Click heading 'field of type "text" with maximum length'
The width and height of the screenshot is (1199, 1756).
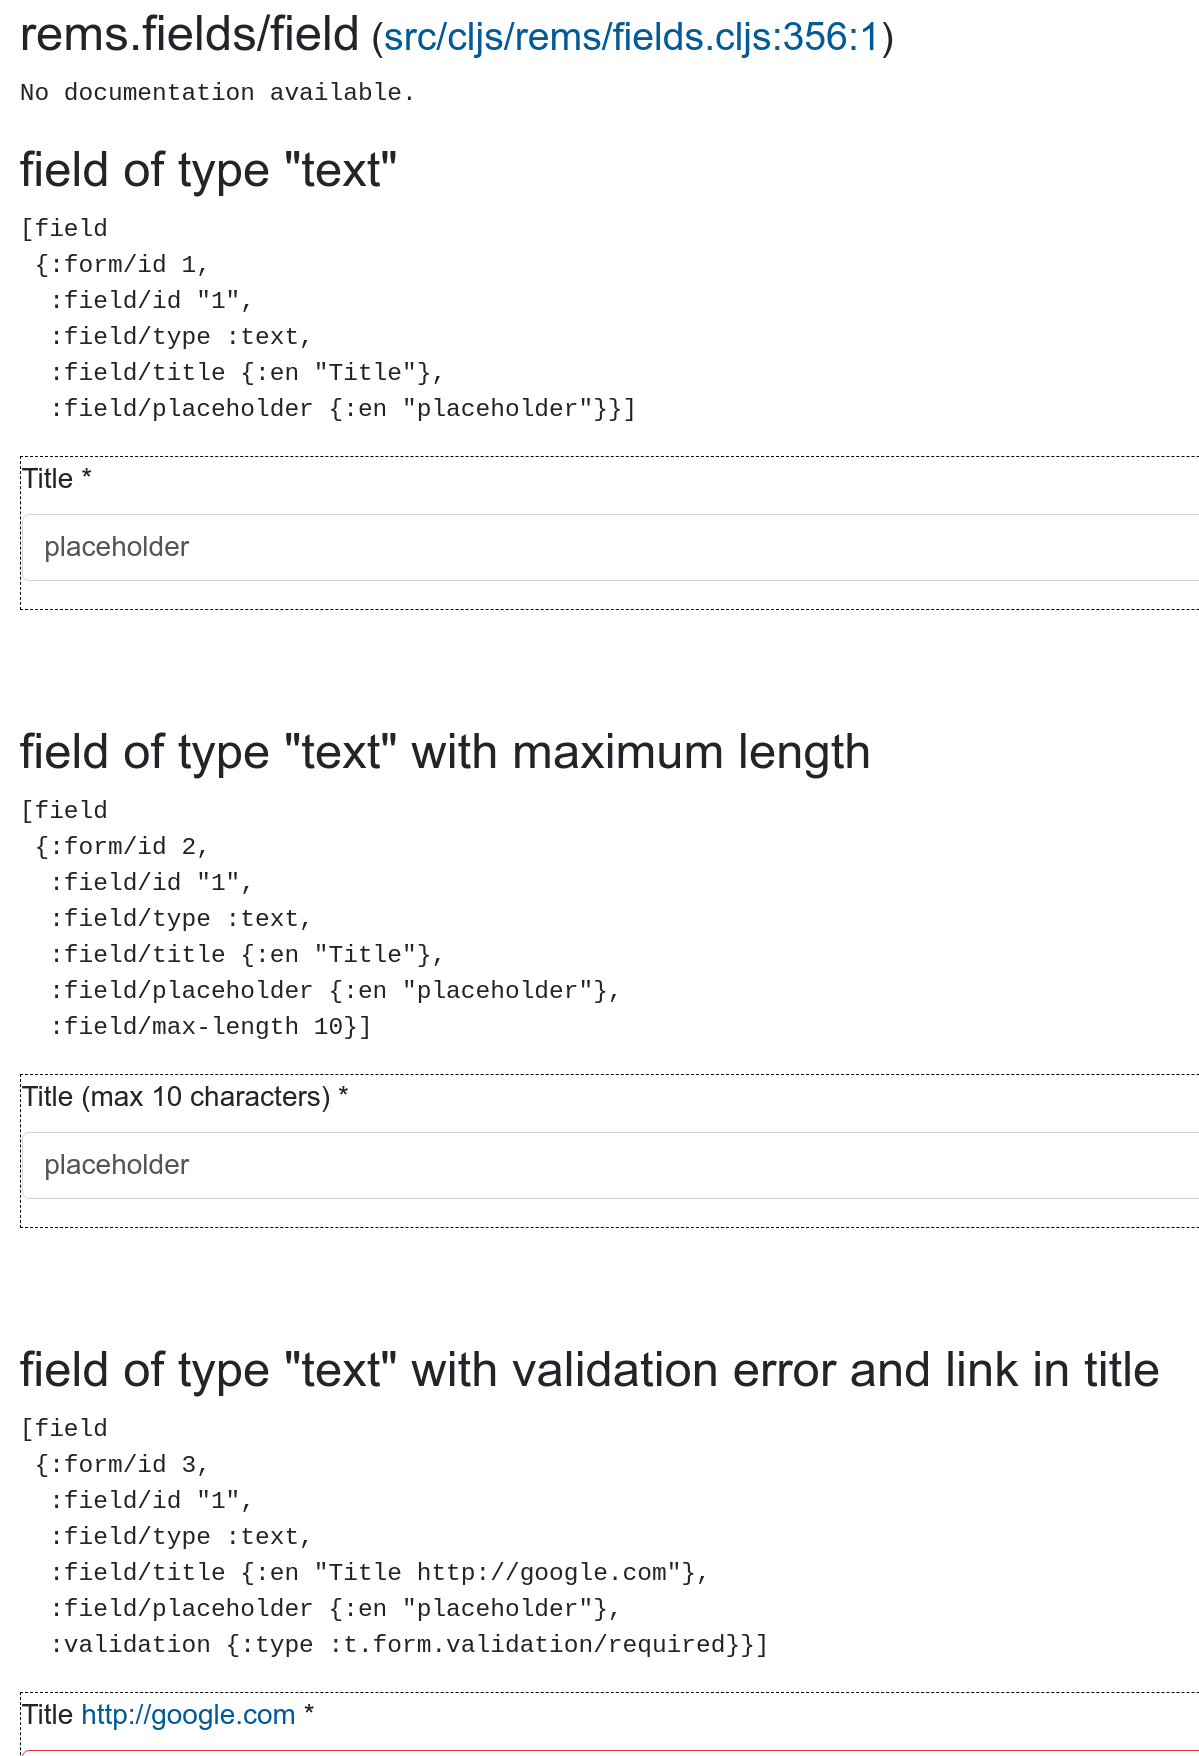tap(445, 752)
